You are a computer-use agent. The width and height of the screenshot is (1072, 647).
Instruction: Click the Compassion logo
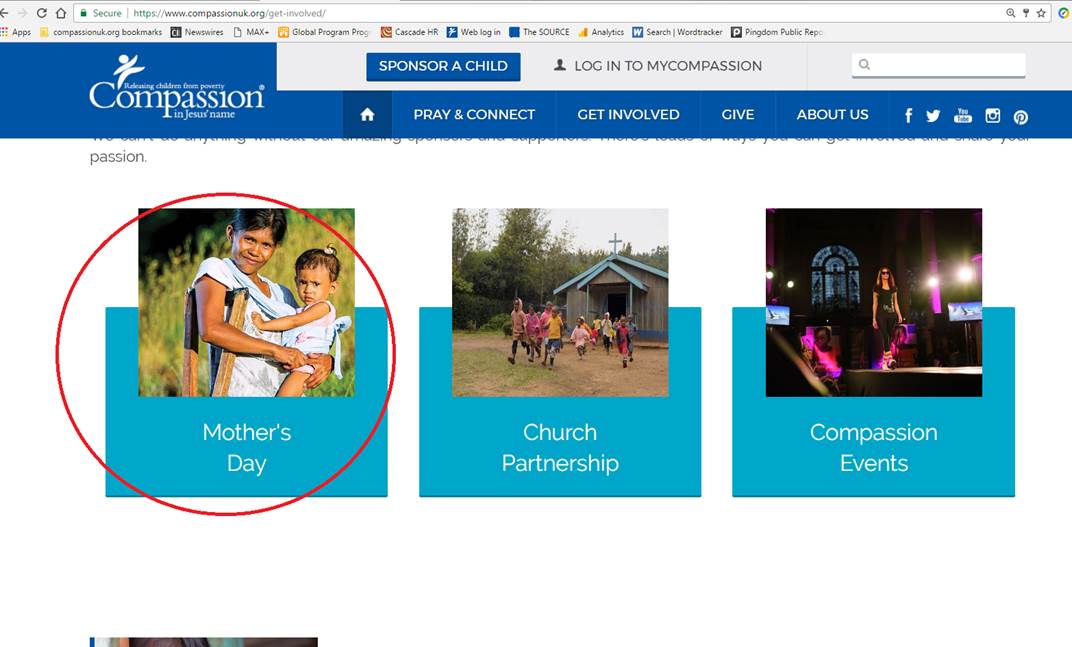point(176,89)
